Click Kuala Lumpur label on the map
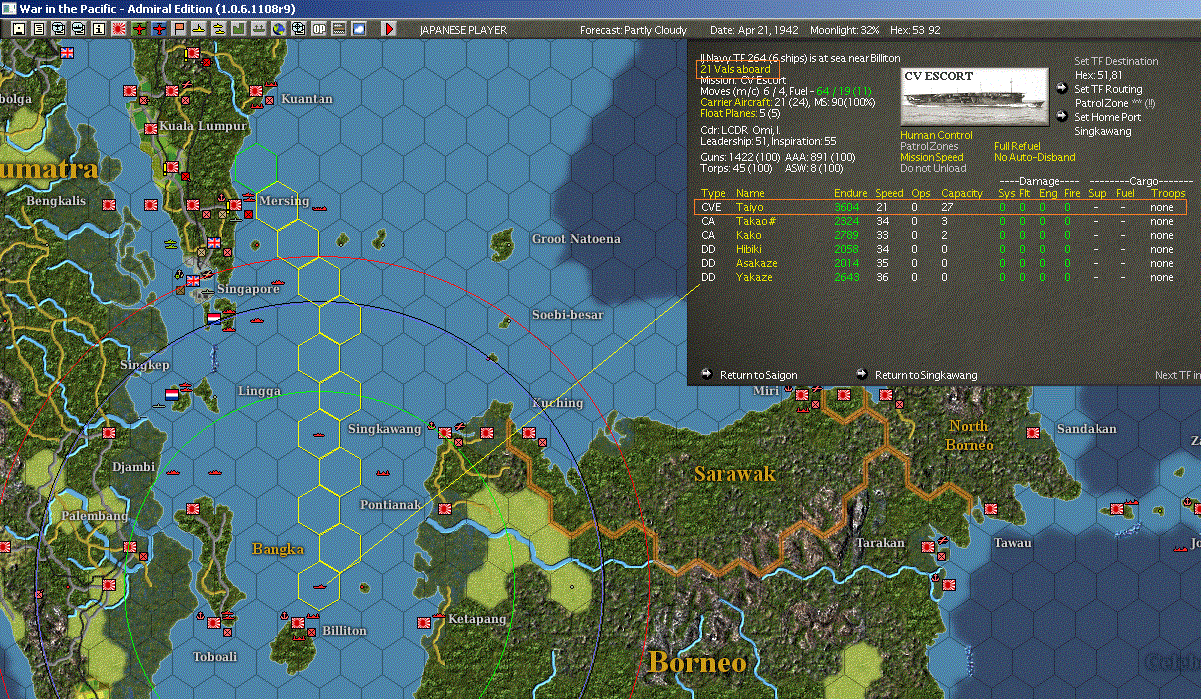The height and width of the screenshot is (699, 1201). pos(203,127)
